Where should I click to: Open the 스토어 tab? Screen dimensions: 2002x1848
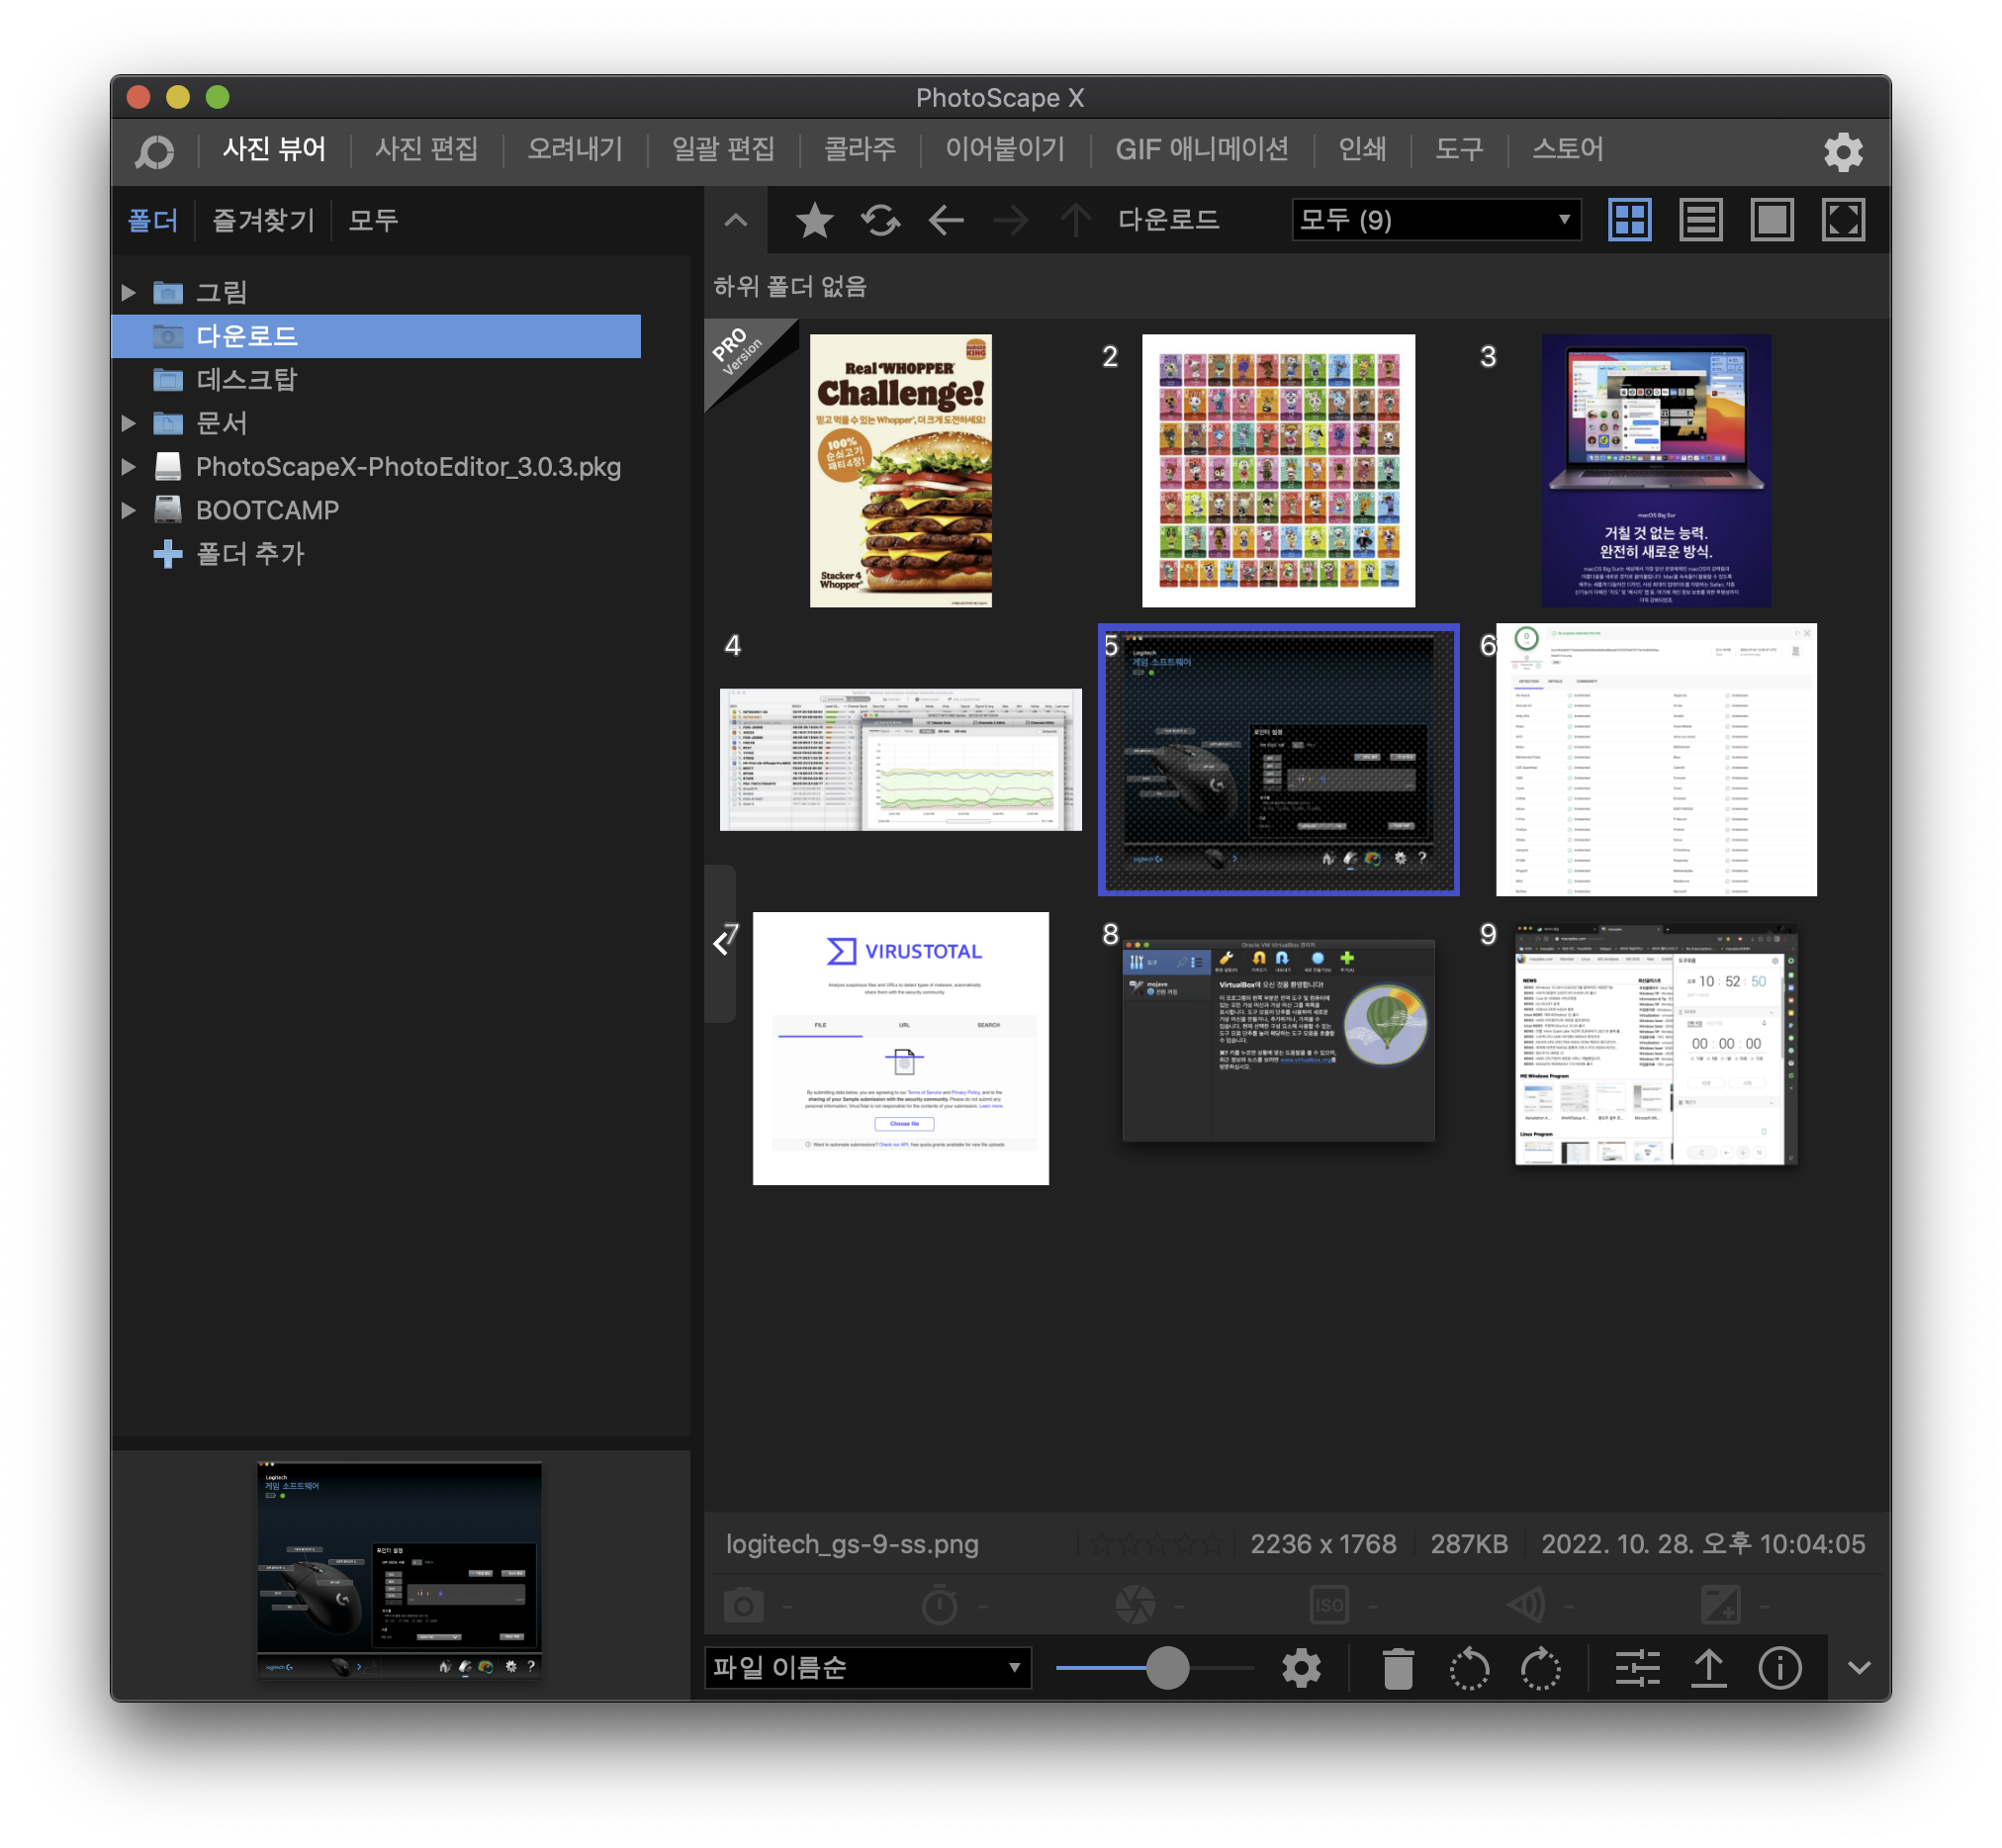click(1567, 149)
